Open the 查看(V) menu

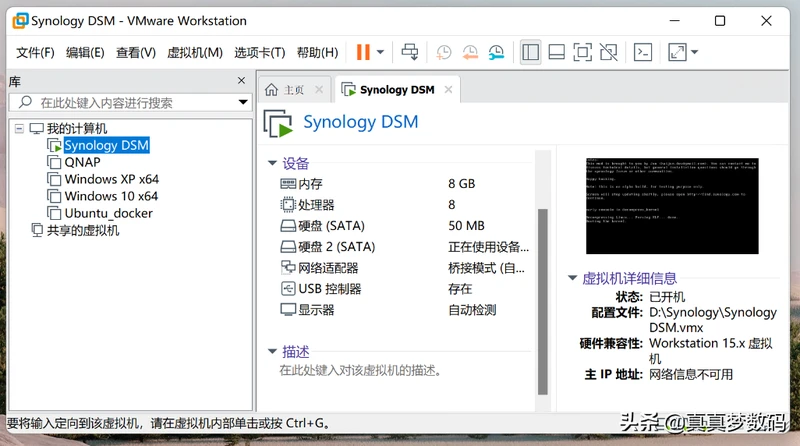click(x=136, y=53)
